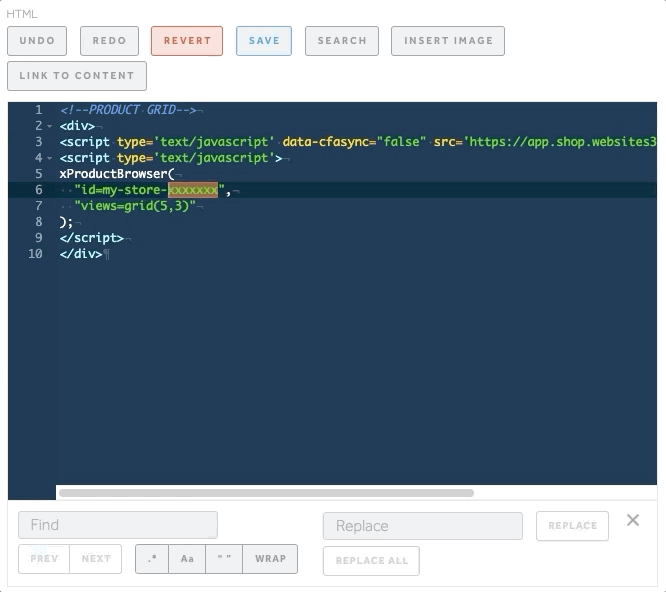Click the UNDO button

point(37,41)
